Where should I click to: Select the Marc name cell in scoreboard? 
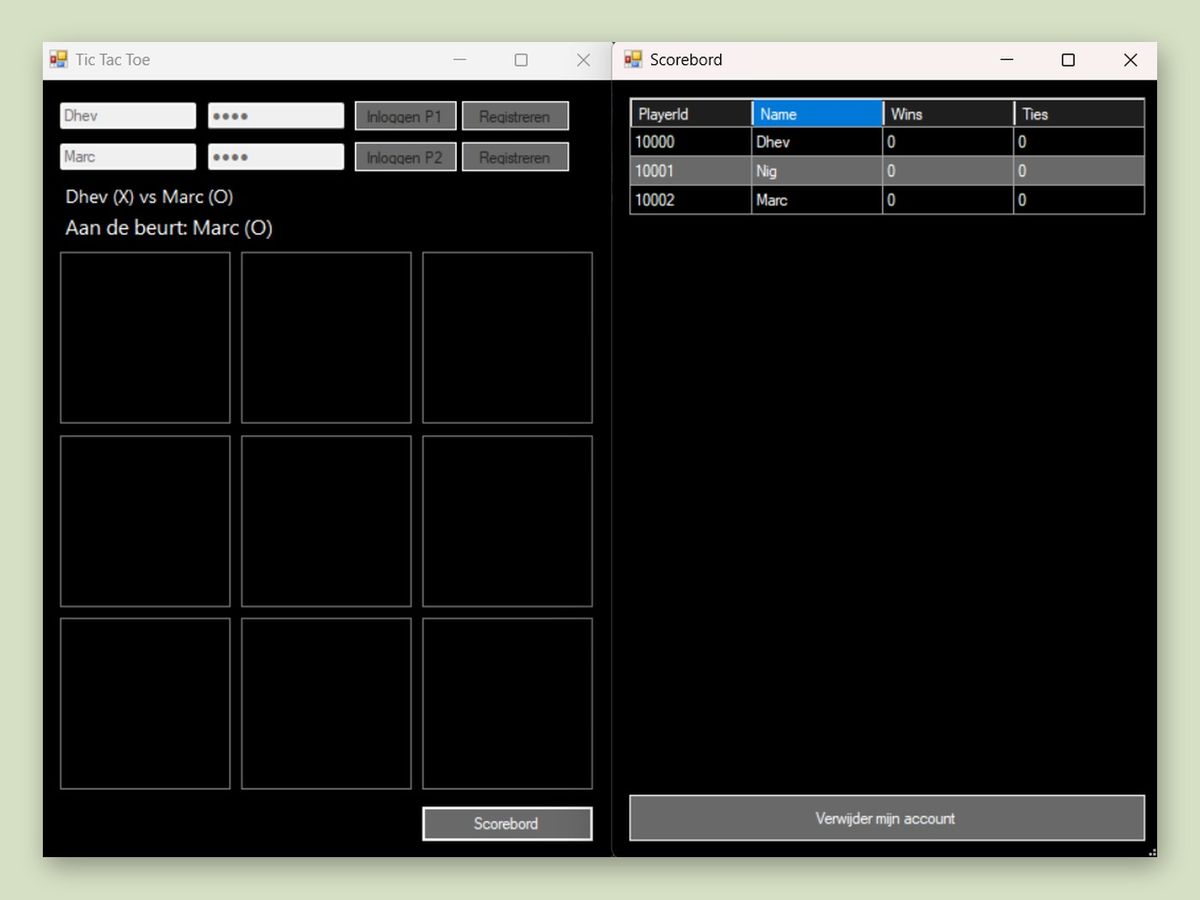point(817,200)
